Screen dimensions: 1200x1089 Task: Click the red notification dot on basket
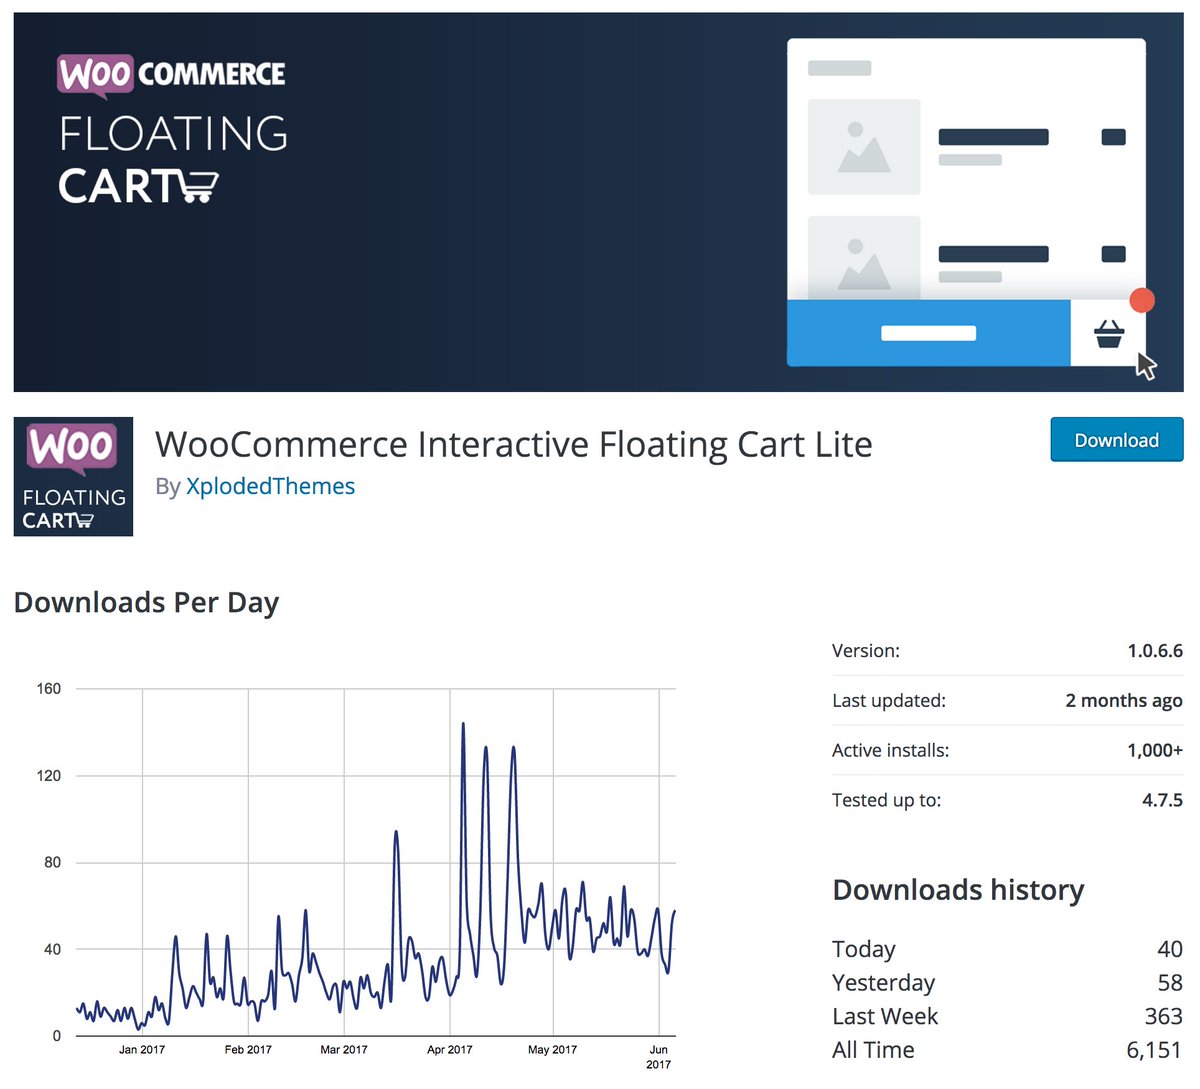click(x=1141, y=301)
